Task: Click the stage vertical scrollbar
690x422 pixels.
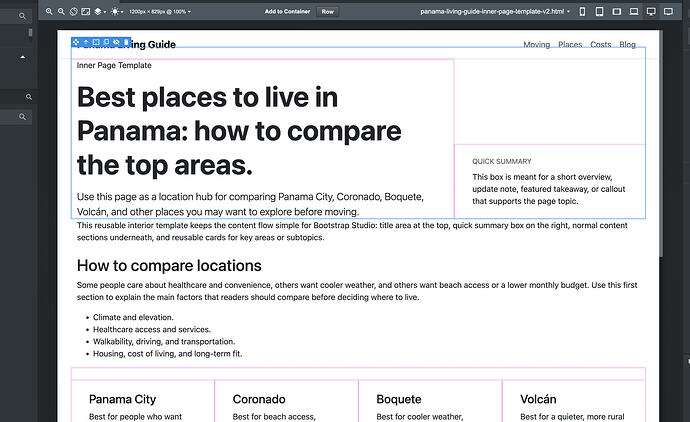Action: click(661, 145)
